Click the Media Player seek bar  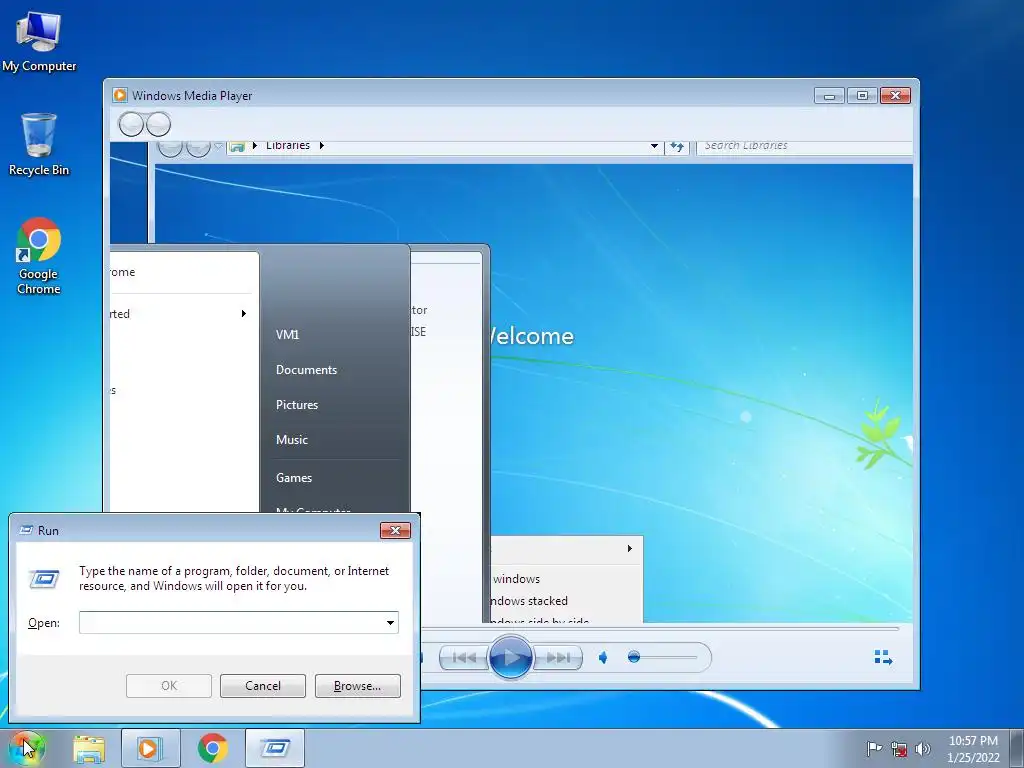pos(660,629)
